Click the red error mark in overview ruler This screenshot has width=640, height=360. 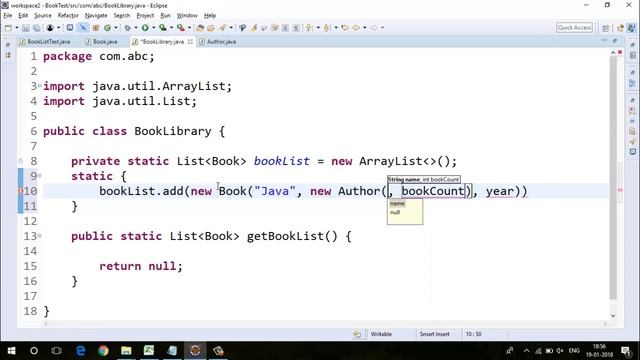click(x=620, y=190)
